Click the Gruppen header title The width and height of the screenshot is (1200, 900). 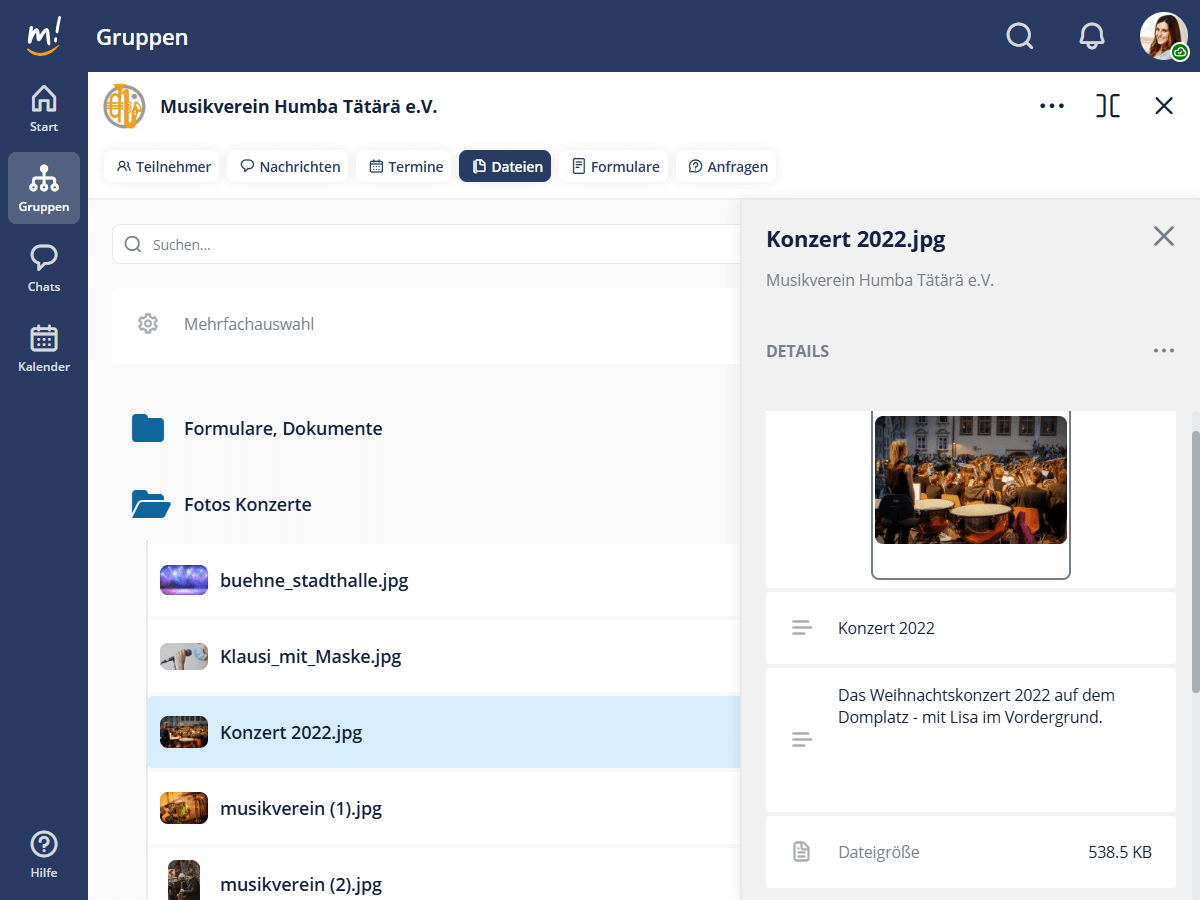142,37
